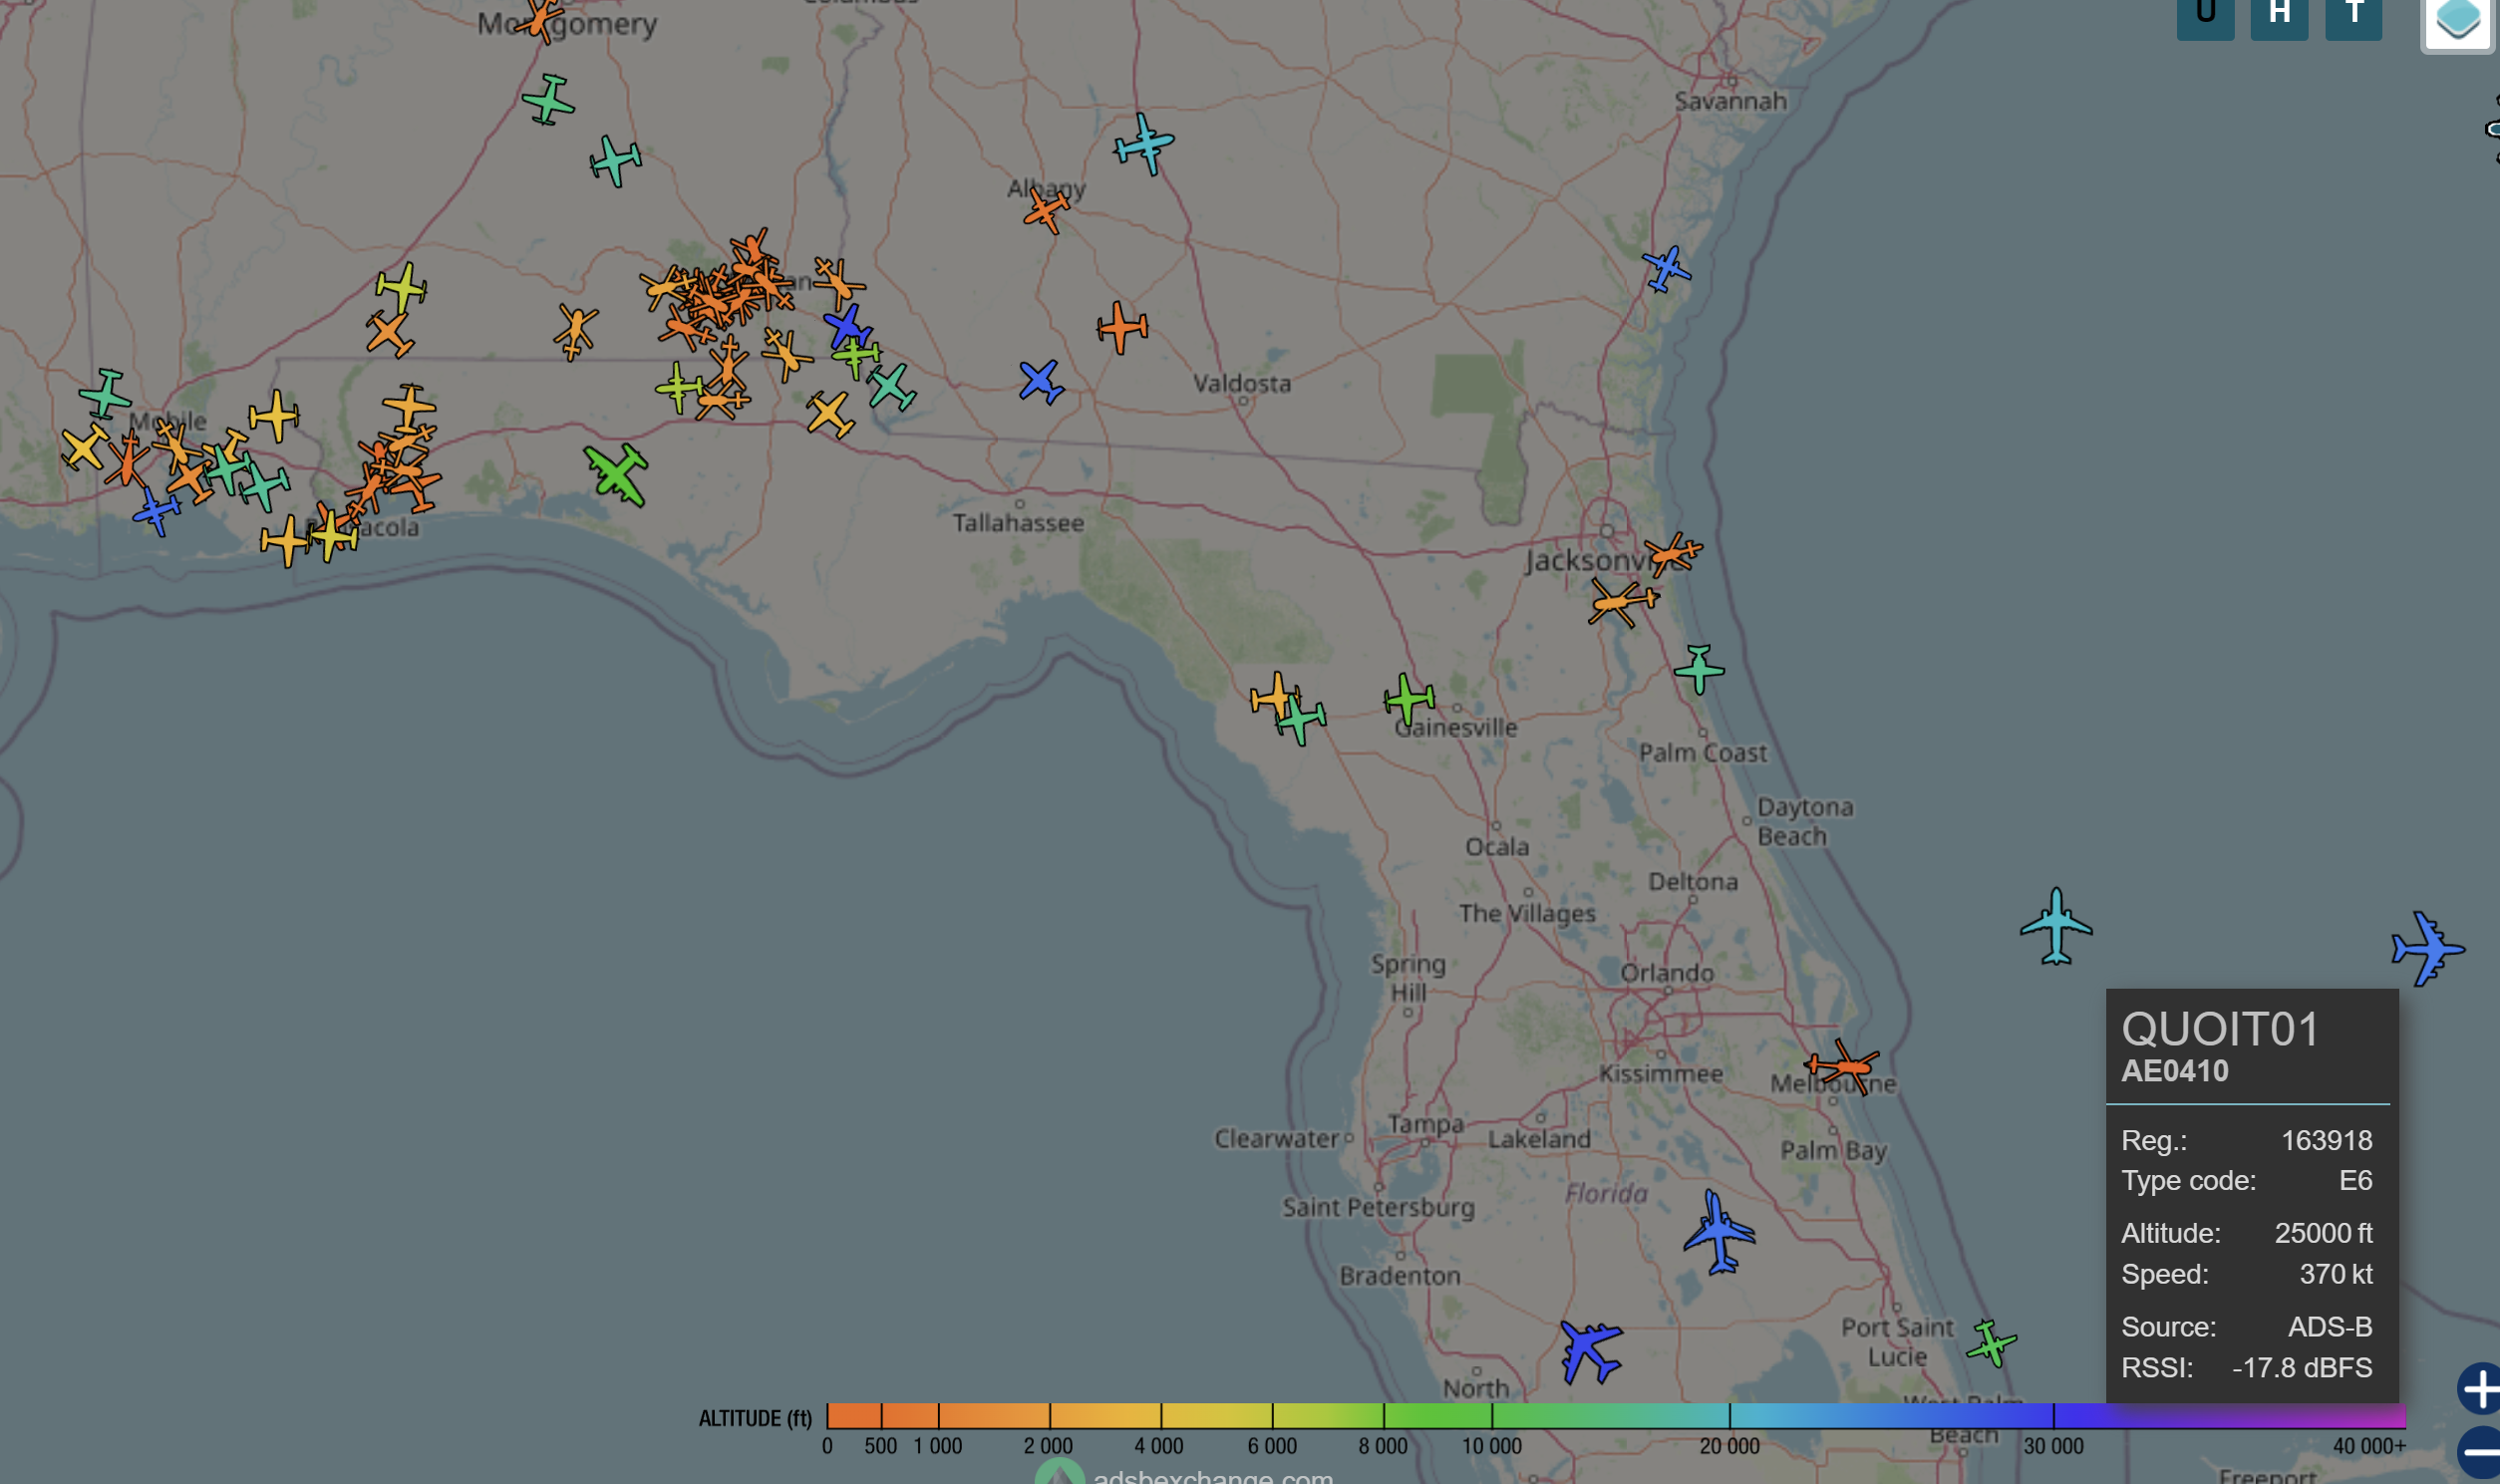Select the orange helicopter south of Jacksonville
The width and height of the screenshot is (2500, 1484).
(1622, 602)
